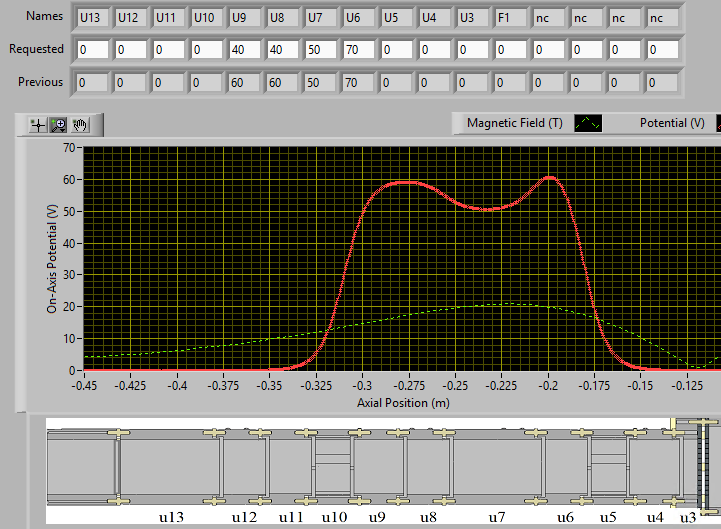Click Requested voltage field for F1

511,50
